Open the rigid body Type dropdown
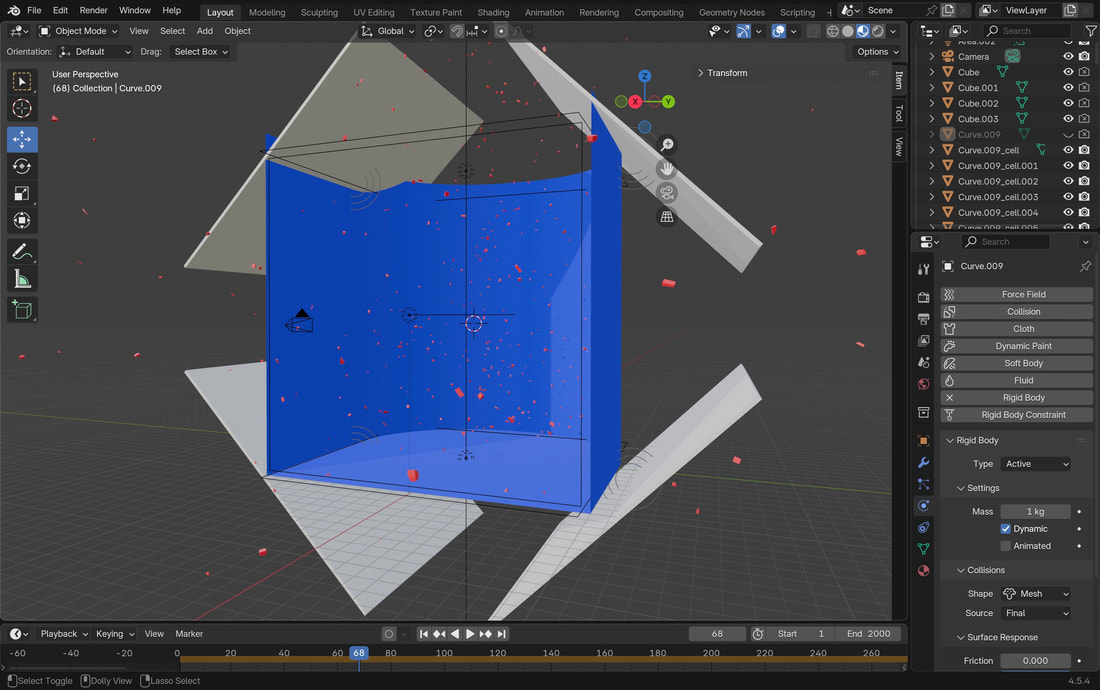The height and width of the screenshot is (690, 1100). coord(1036,464)
